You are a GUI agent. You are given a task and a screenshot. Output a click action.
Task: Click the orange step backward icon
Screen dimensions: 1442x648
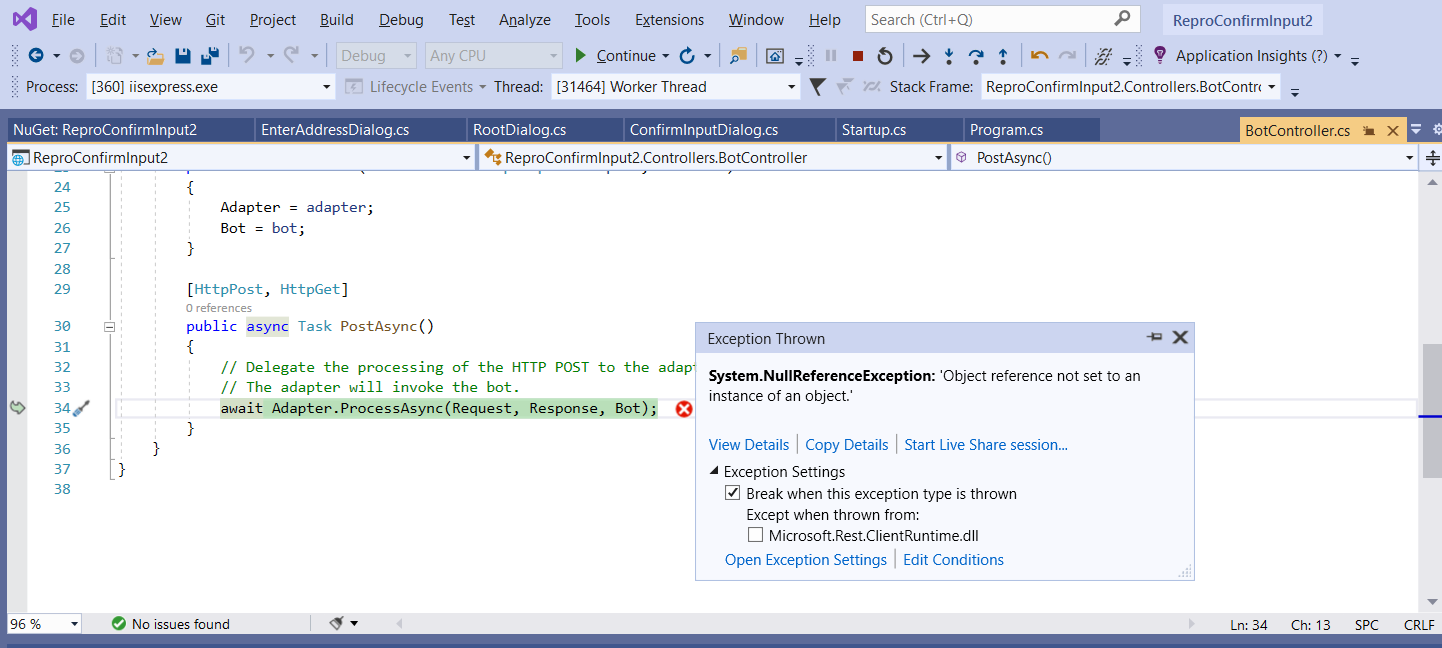pos(1040,56)
